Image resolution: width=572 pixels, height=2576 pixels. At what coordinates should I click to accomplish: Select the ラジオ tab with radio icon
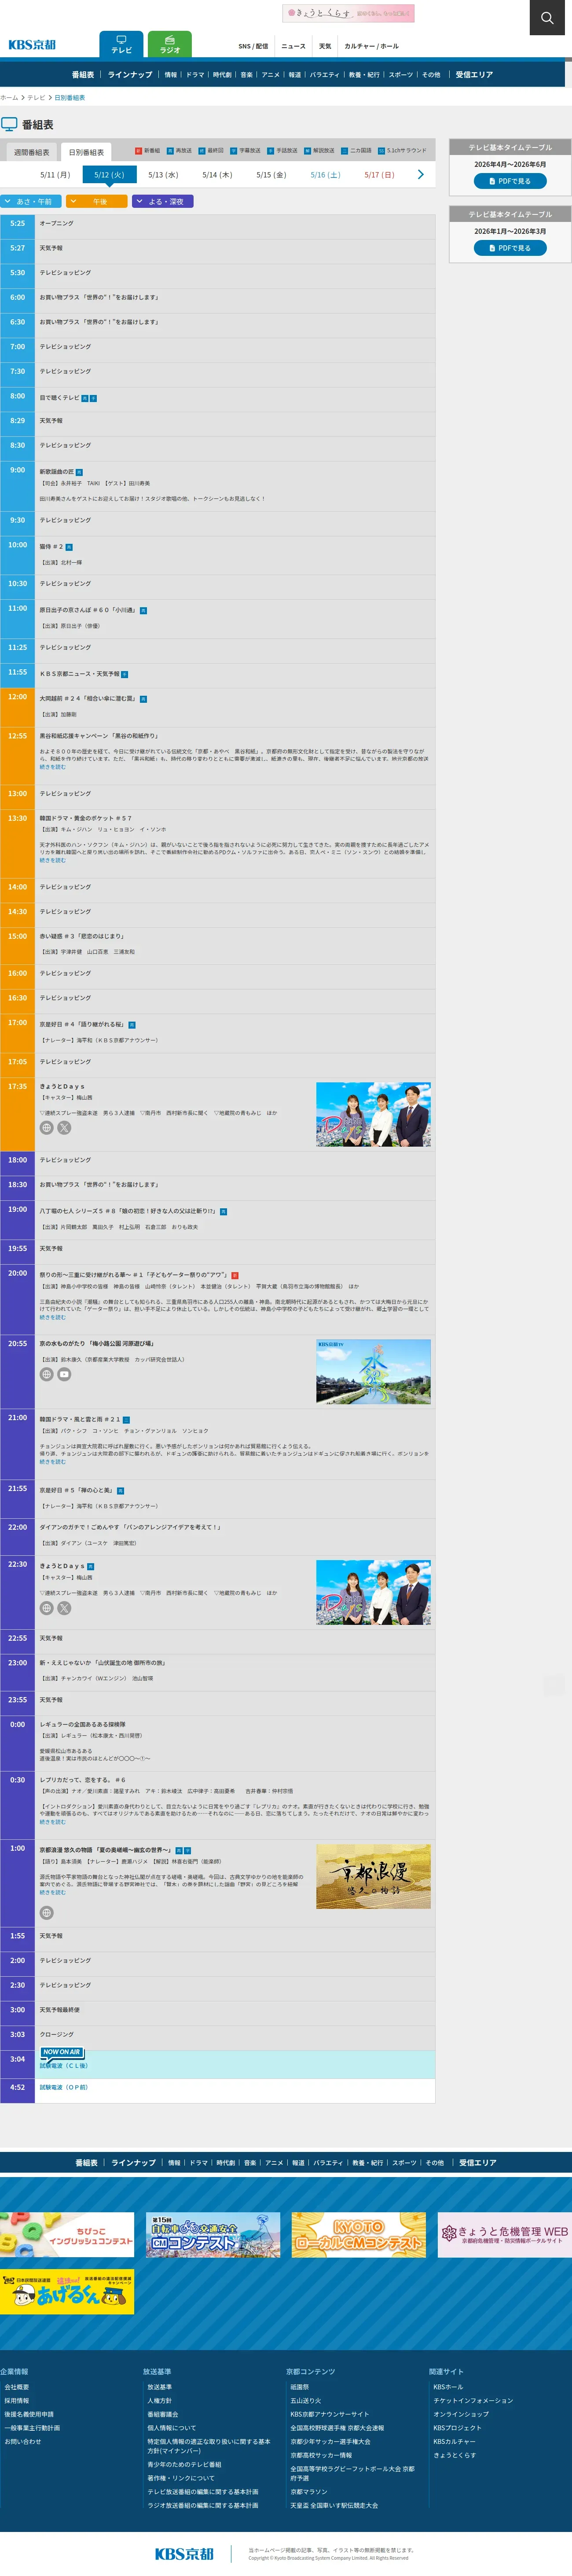(170, 44)
